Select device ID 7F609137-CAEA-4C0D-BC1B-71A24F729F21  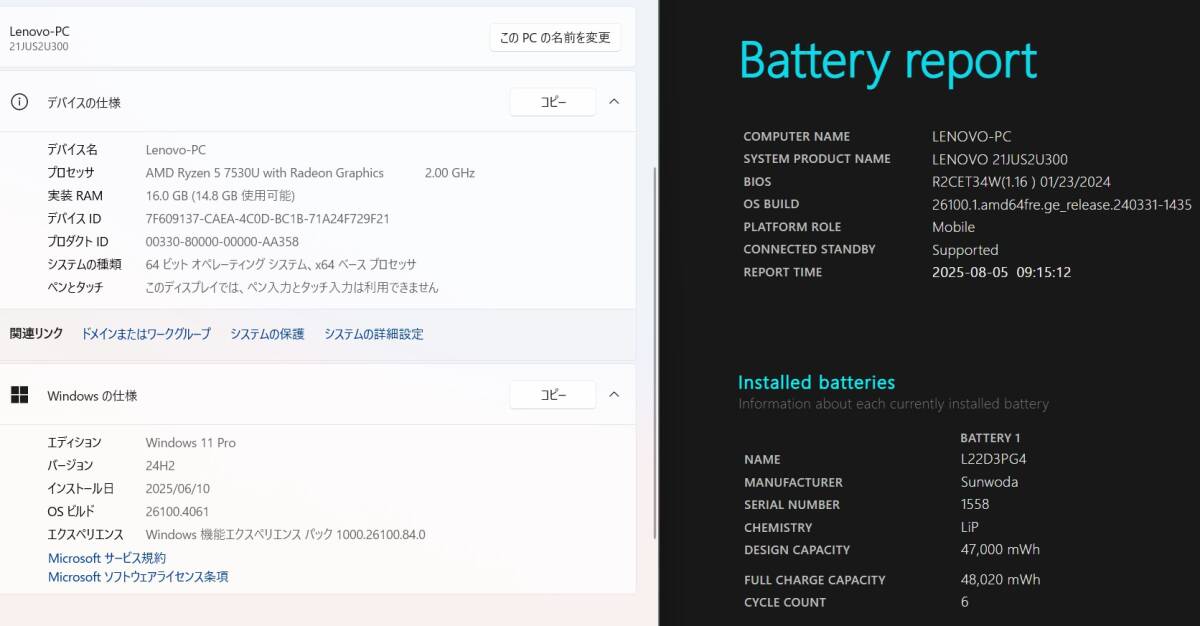tap(268, 219)
